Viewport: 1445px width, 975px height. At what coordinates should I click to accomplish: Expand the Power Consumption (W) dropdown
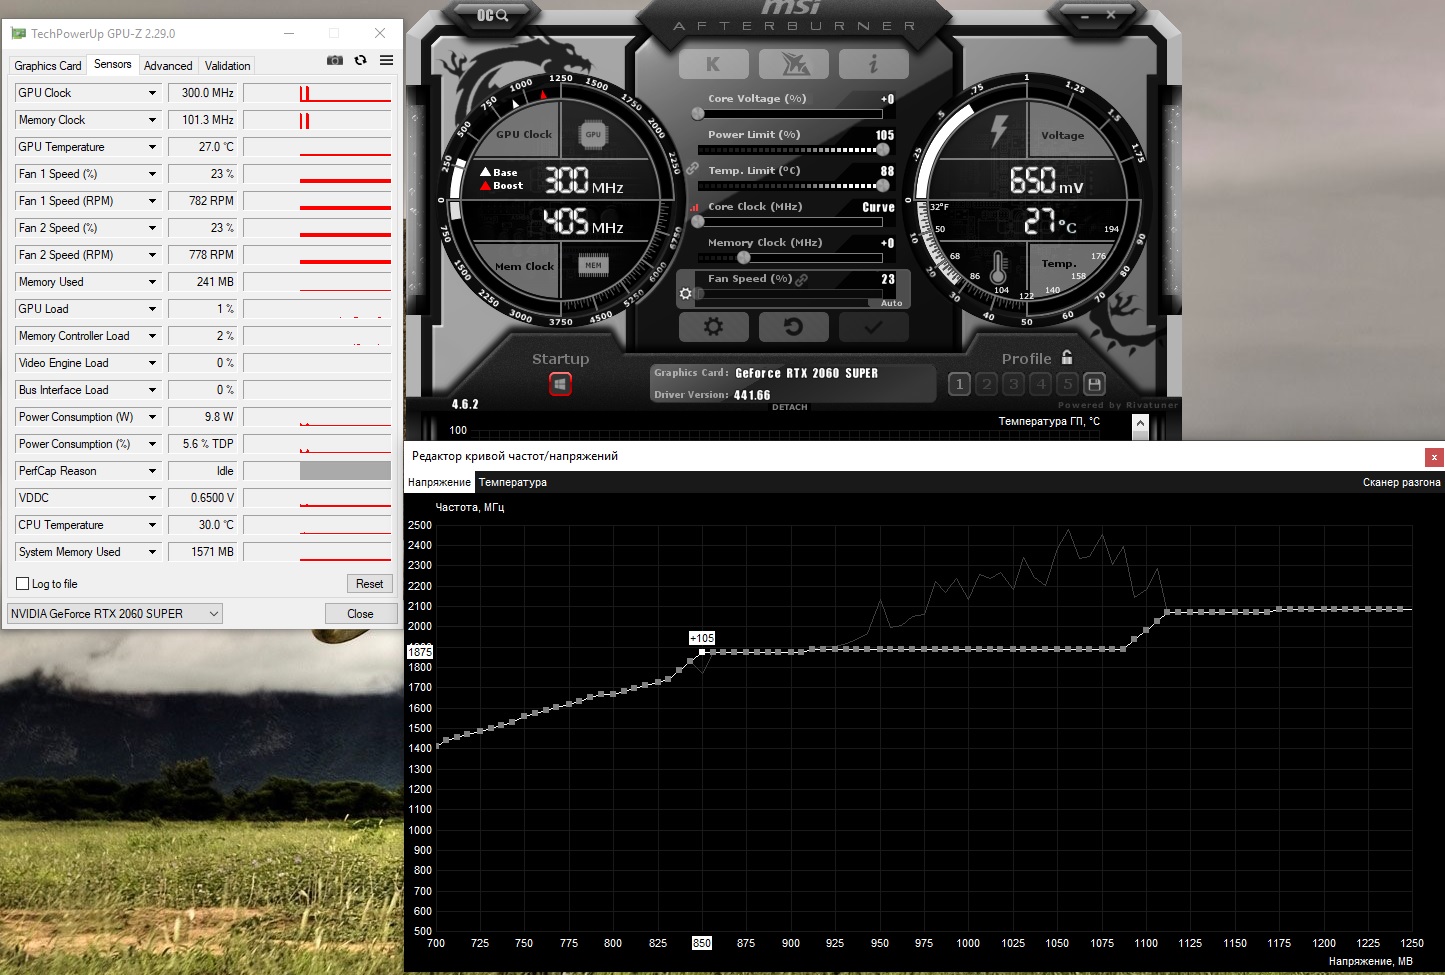(x=152, y=417)
